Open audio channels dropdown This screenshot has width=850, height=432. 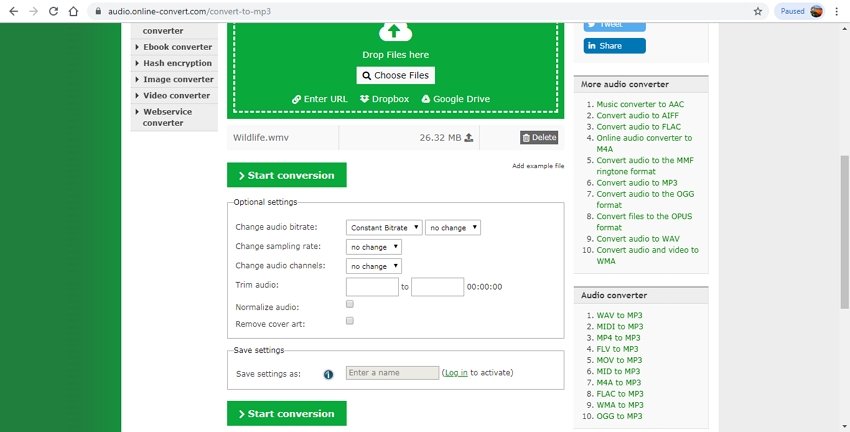click(x=374, y=266)
